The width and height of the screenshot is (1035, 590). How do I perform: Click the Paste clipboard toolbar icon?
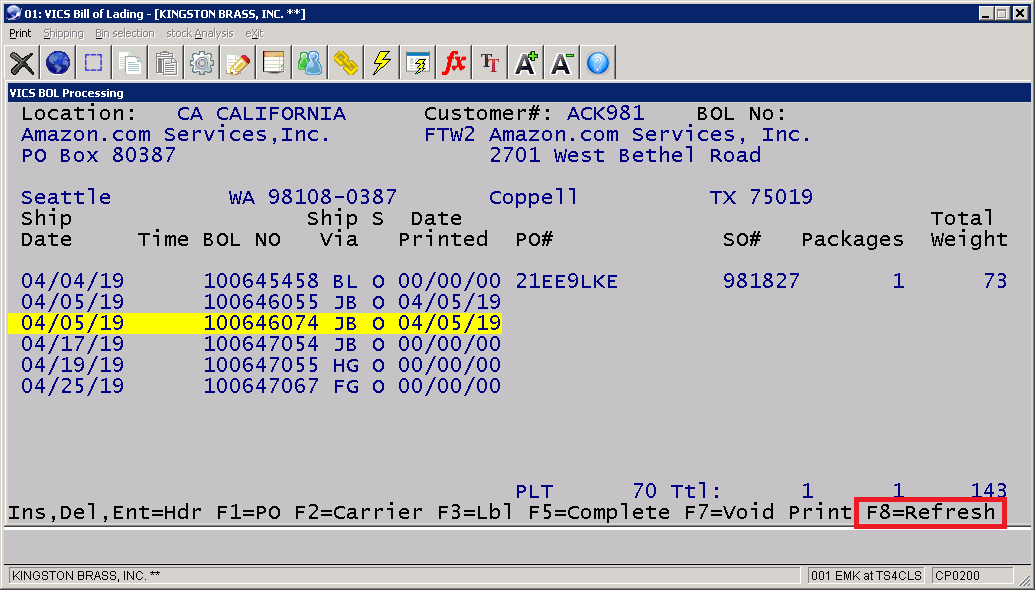coord(166,63)
